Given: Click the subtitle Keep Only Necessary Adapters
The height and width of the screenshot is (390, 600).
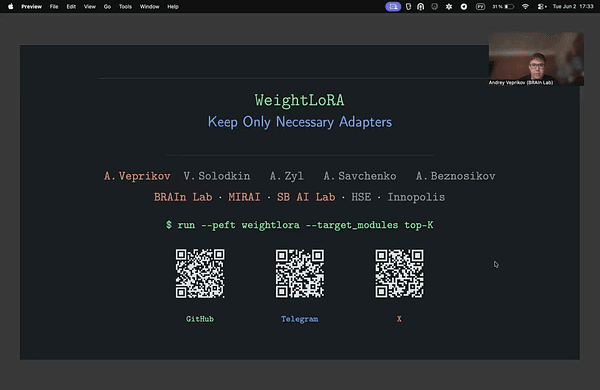Looking at the screenshot, I should coord(300,122).
